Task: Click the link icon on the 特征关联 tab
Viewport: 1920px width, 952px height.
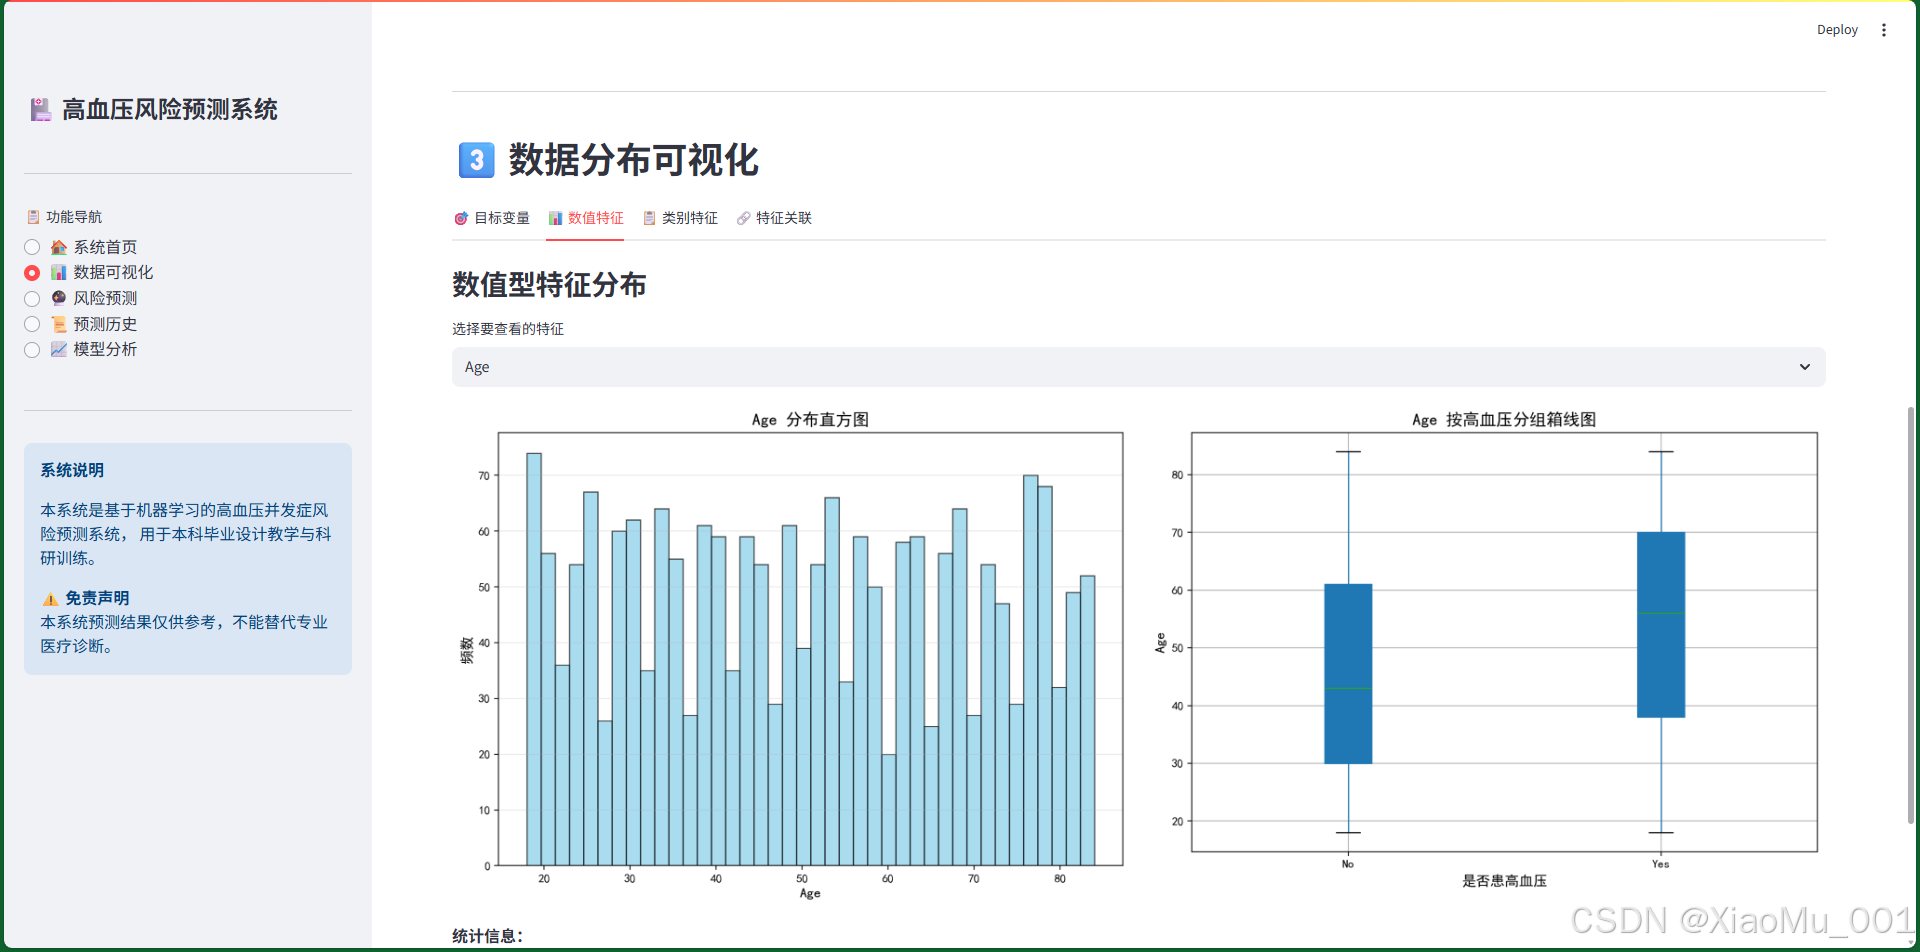Action: [x=743, y=218]
